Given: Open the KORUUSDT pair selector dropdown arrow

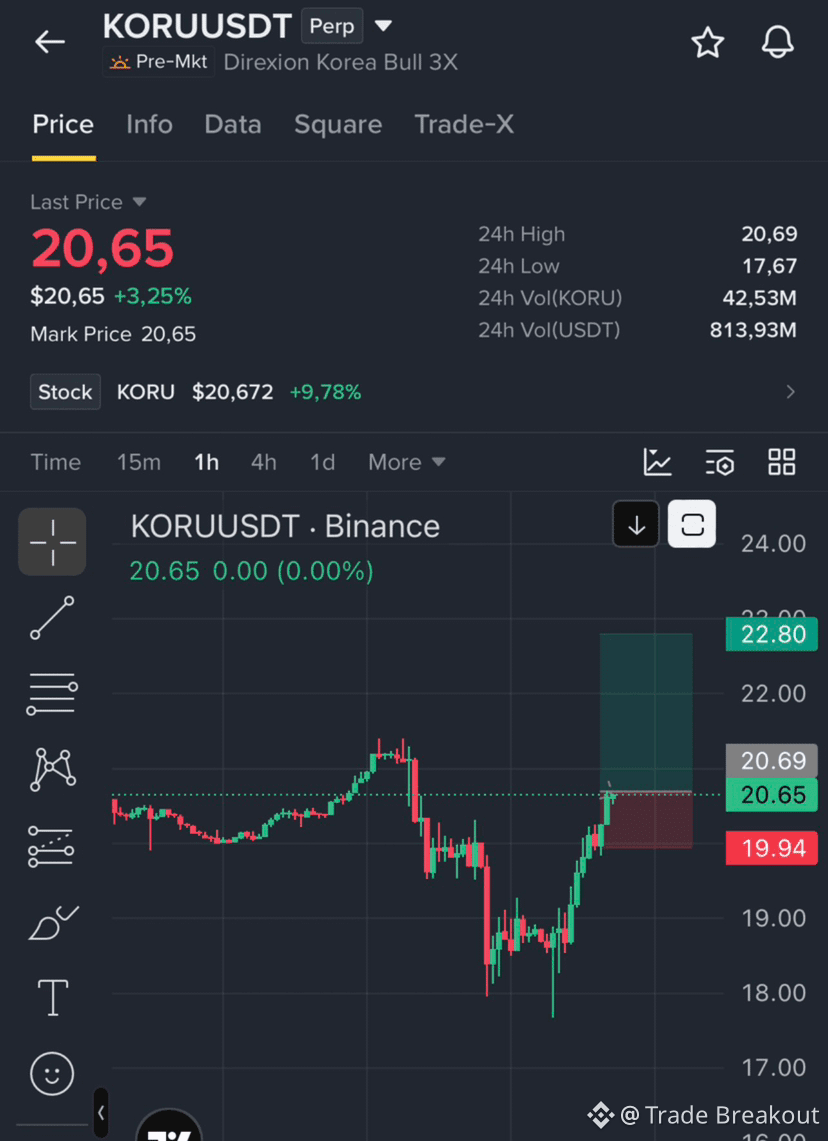Looking at the screenshot, I should (383, 26).
